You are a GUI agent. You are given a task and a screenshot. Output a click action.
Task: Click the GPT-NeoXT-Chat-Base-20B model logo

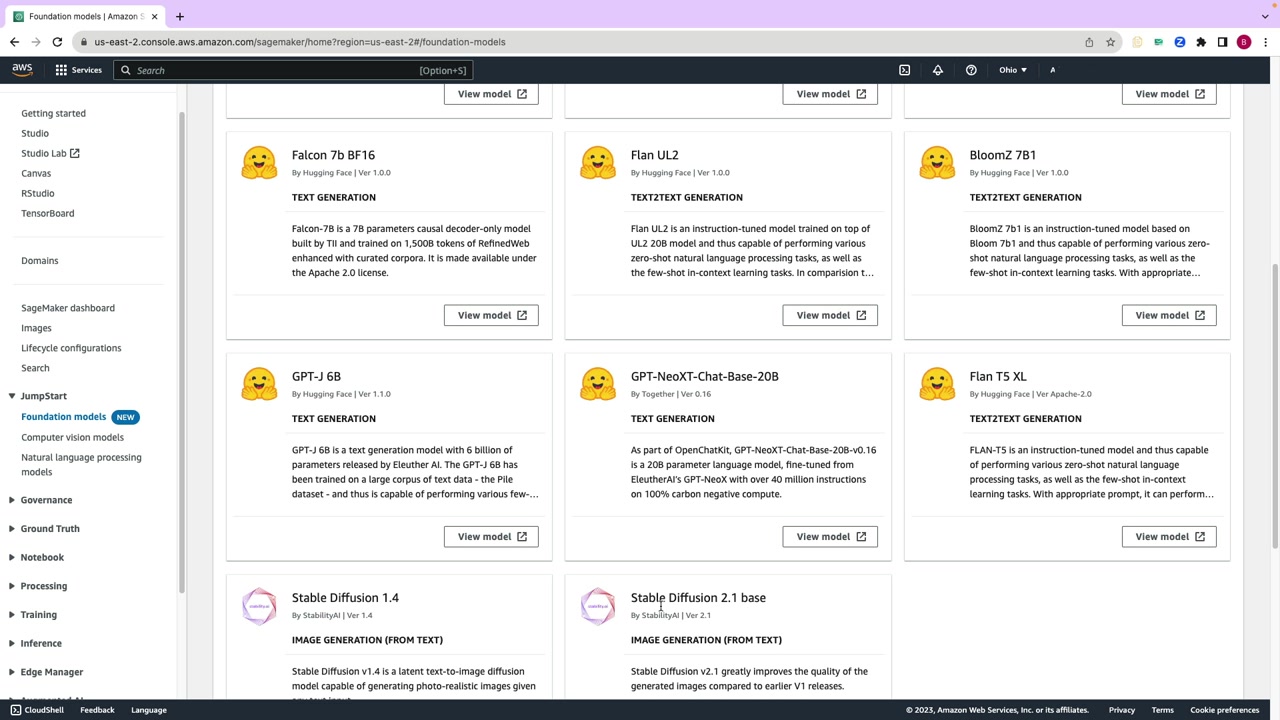[598, 384]
